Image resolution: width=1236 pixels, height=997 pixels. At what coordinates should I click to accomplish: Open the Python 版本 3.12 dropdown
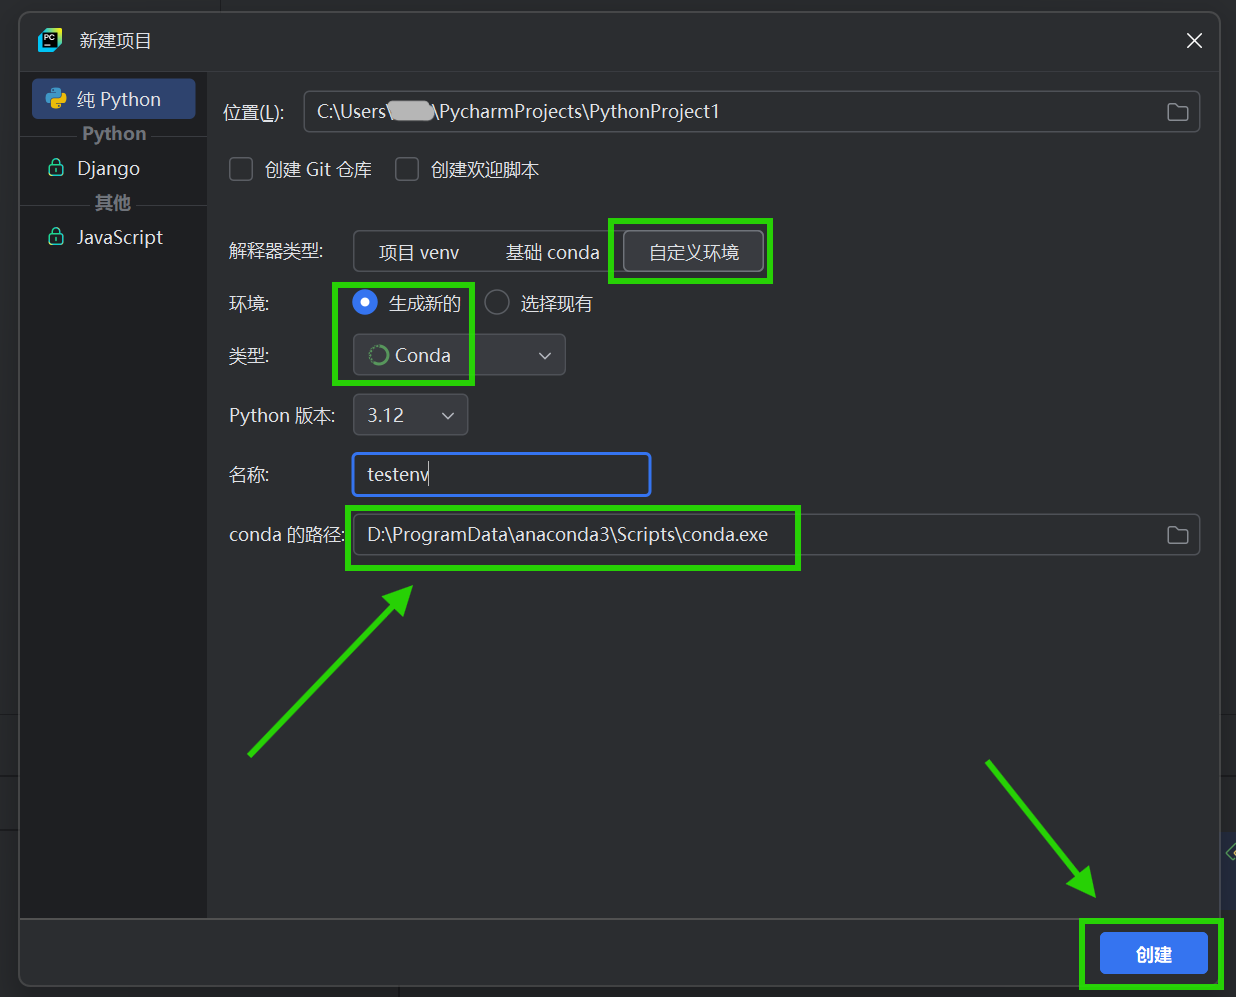[x=410, y=415]
